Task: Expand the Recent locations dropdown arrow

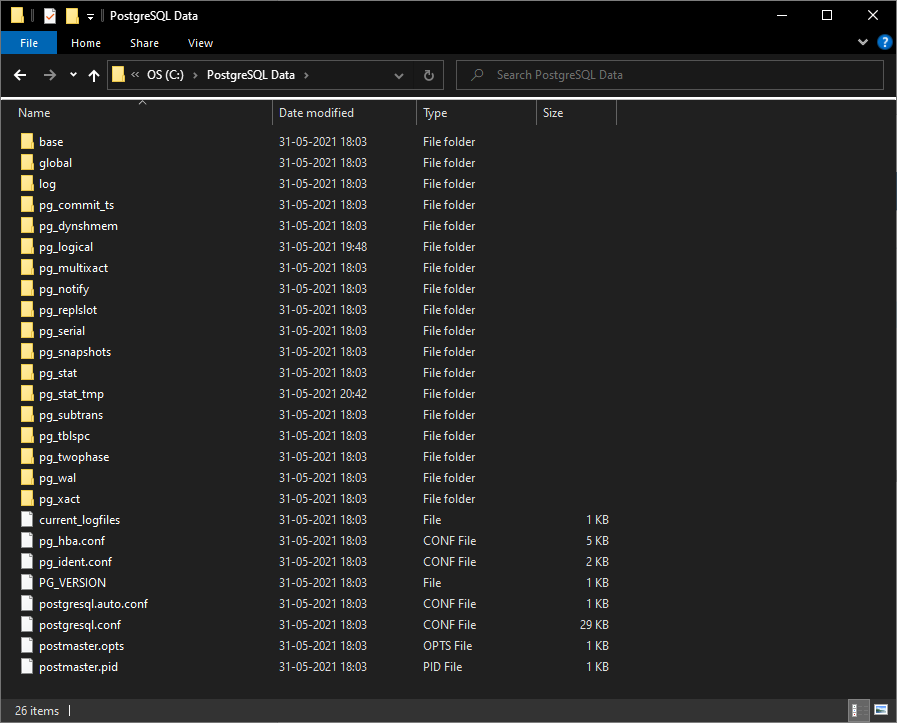Action: 73,75
